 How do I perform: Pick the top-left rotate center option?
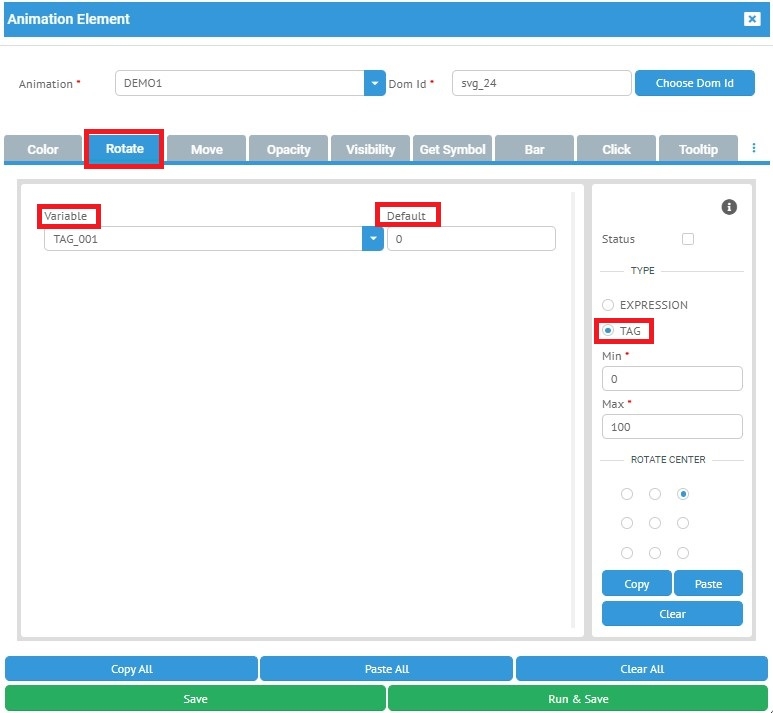627,494
